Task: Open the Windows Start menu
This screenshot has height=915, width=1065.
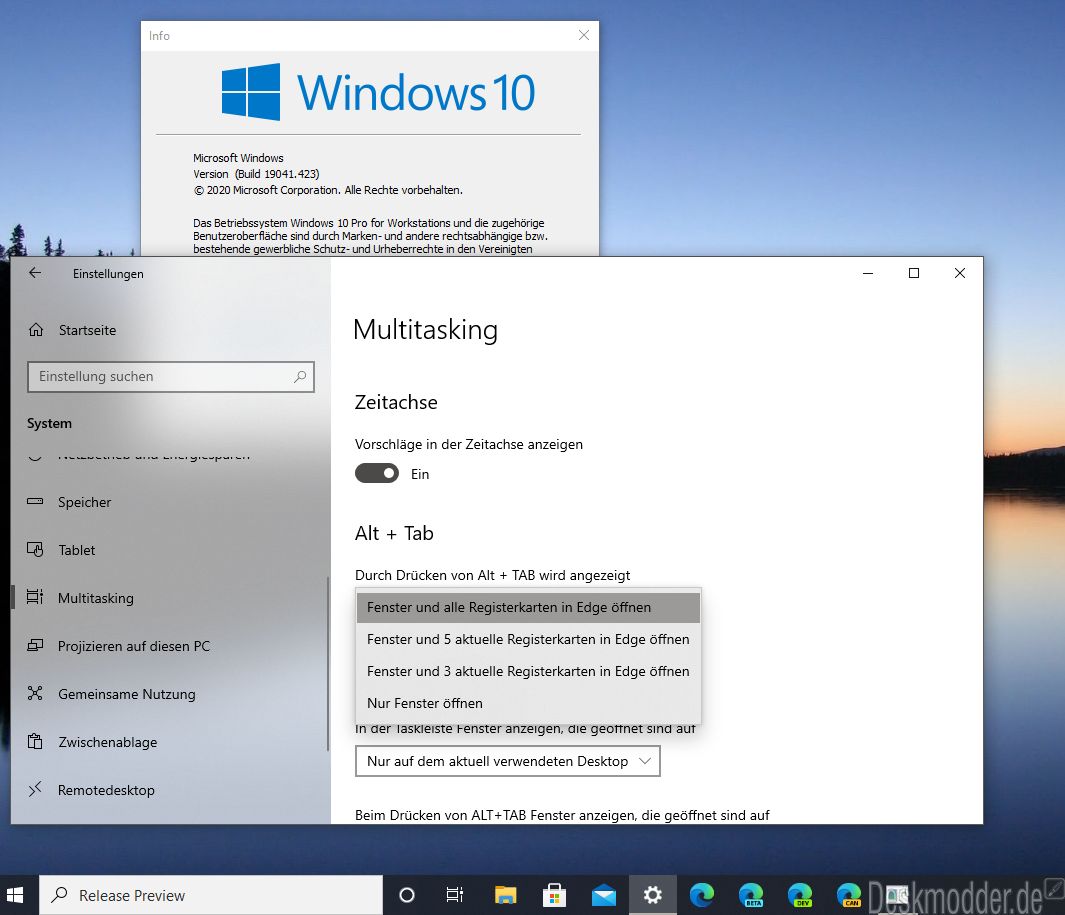Action: [15, 895]
